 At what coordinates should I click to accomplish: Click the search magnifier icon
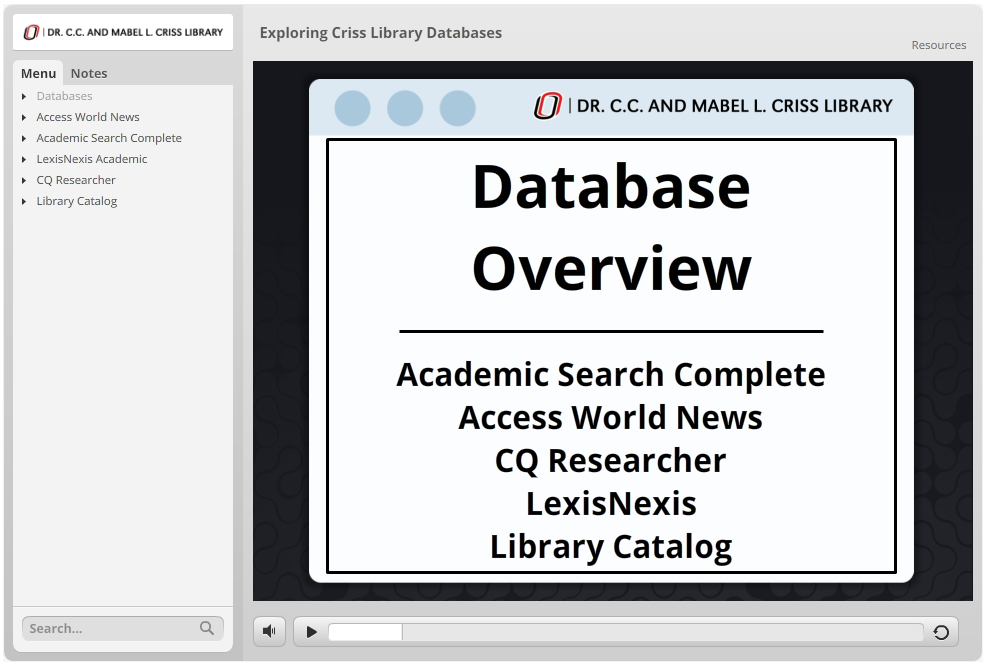coord(206,628)
